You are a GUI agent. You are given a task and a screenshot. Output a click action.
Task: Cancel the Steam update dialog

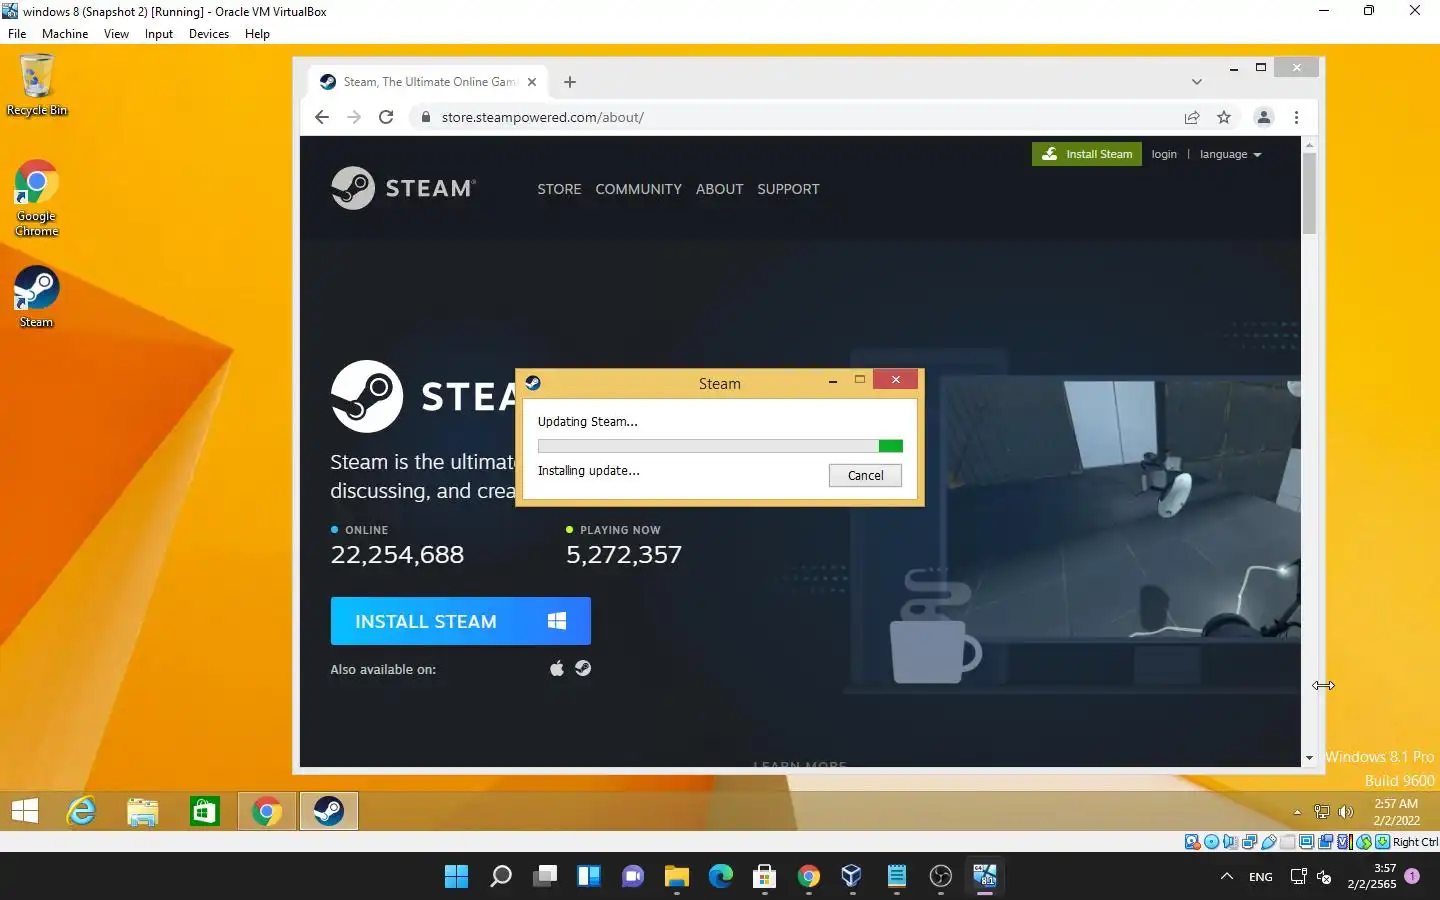click(x=865, y=475)
